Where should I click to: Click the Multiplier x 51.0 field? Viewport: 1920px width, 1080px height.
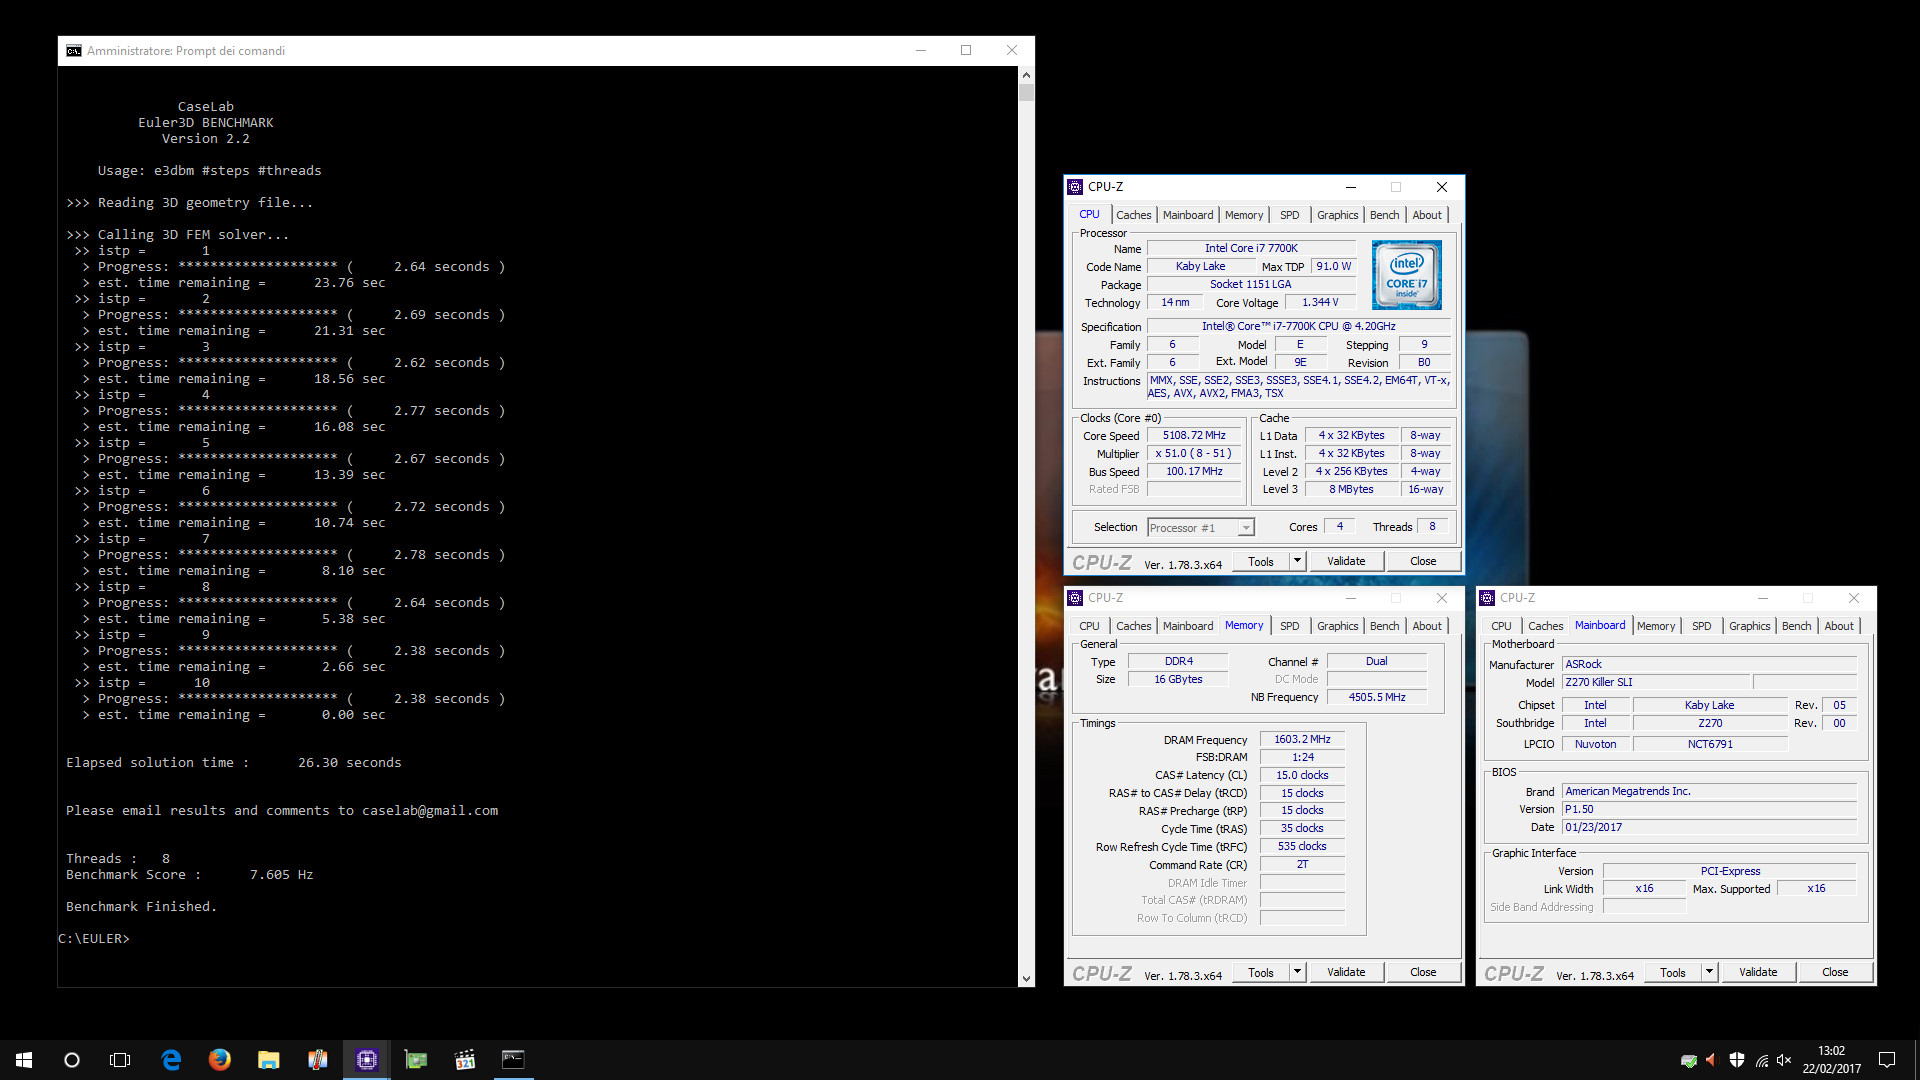tap(1194, 454)
